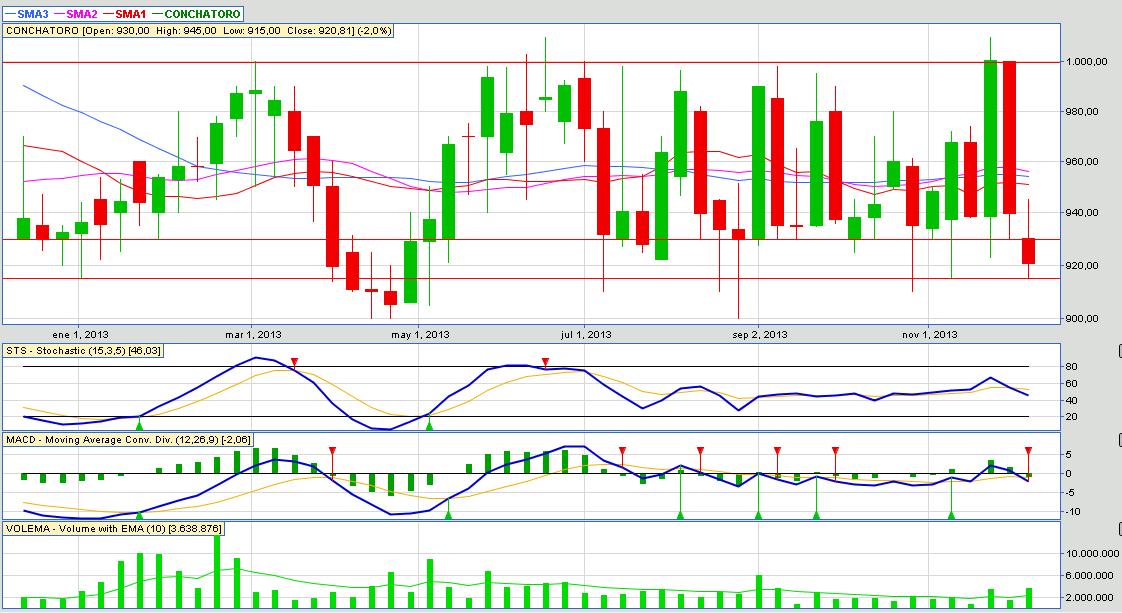
Task: Click first green buy marker on Stochastic
Action: (139, 425)
